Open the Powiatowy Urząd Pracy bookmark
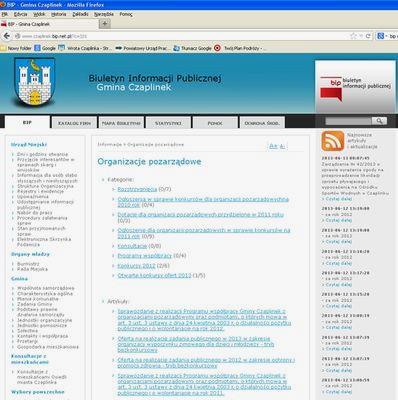398x400 pixels. pos(143,48)
